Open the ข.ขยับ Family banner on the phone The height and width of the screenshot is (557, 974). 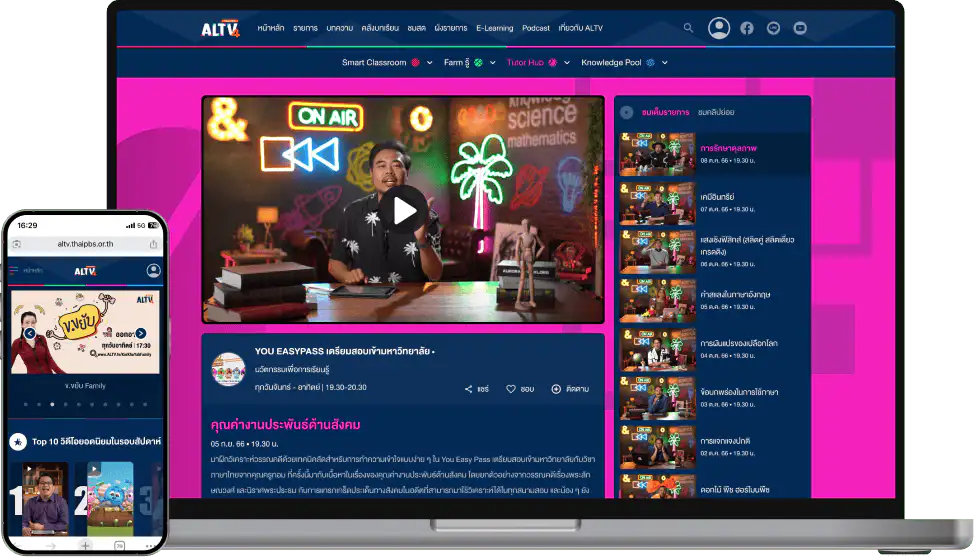85,332
